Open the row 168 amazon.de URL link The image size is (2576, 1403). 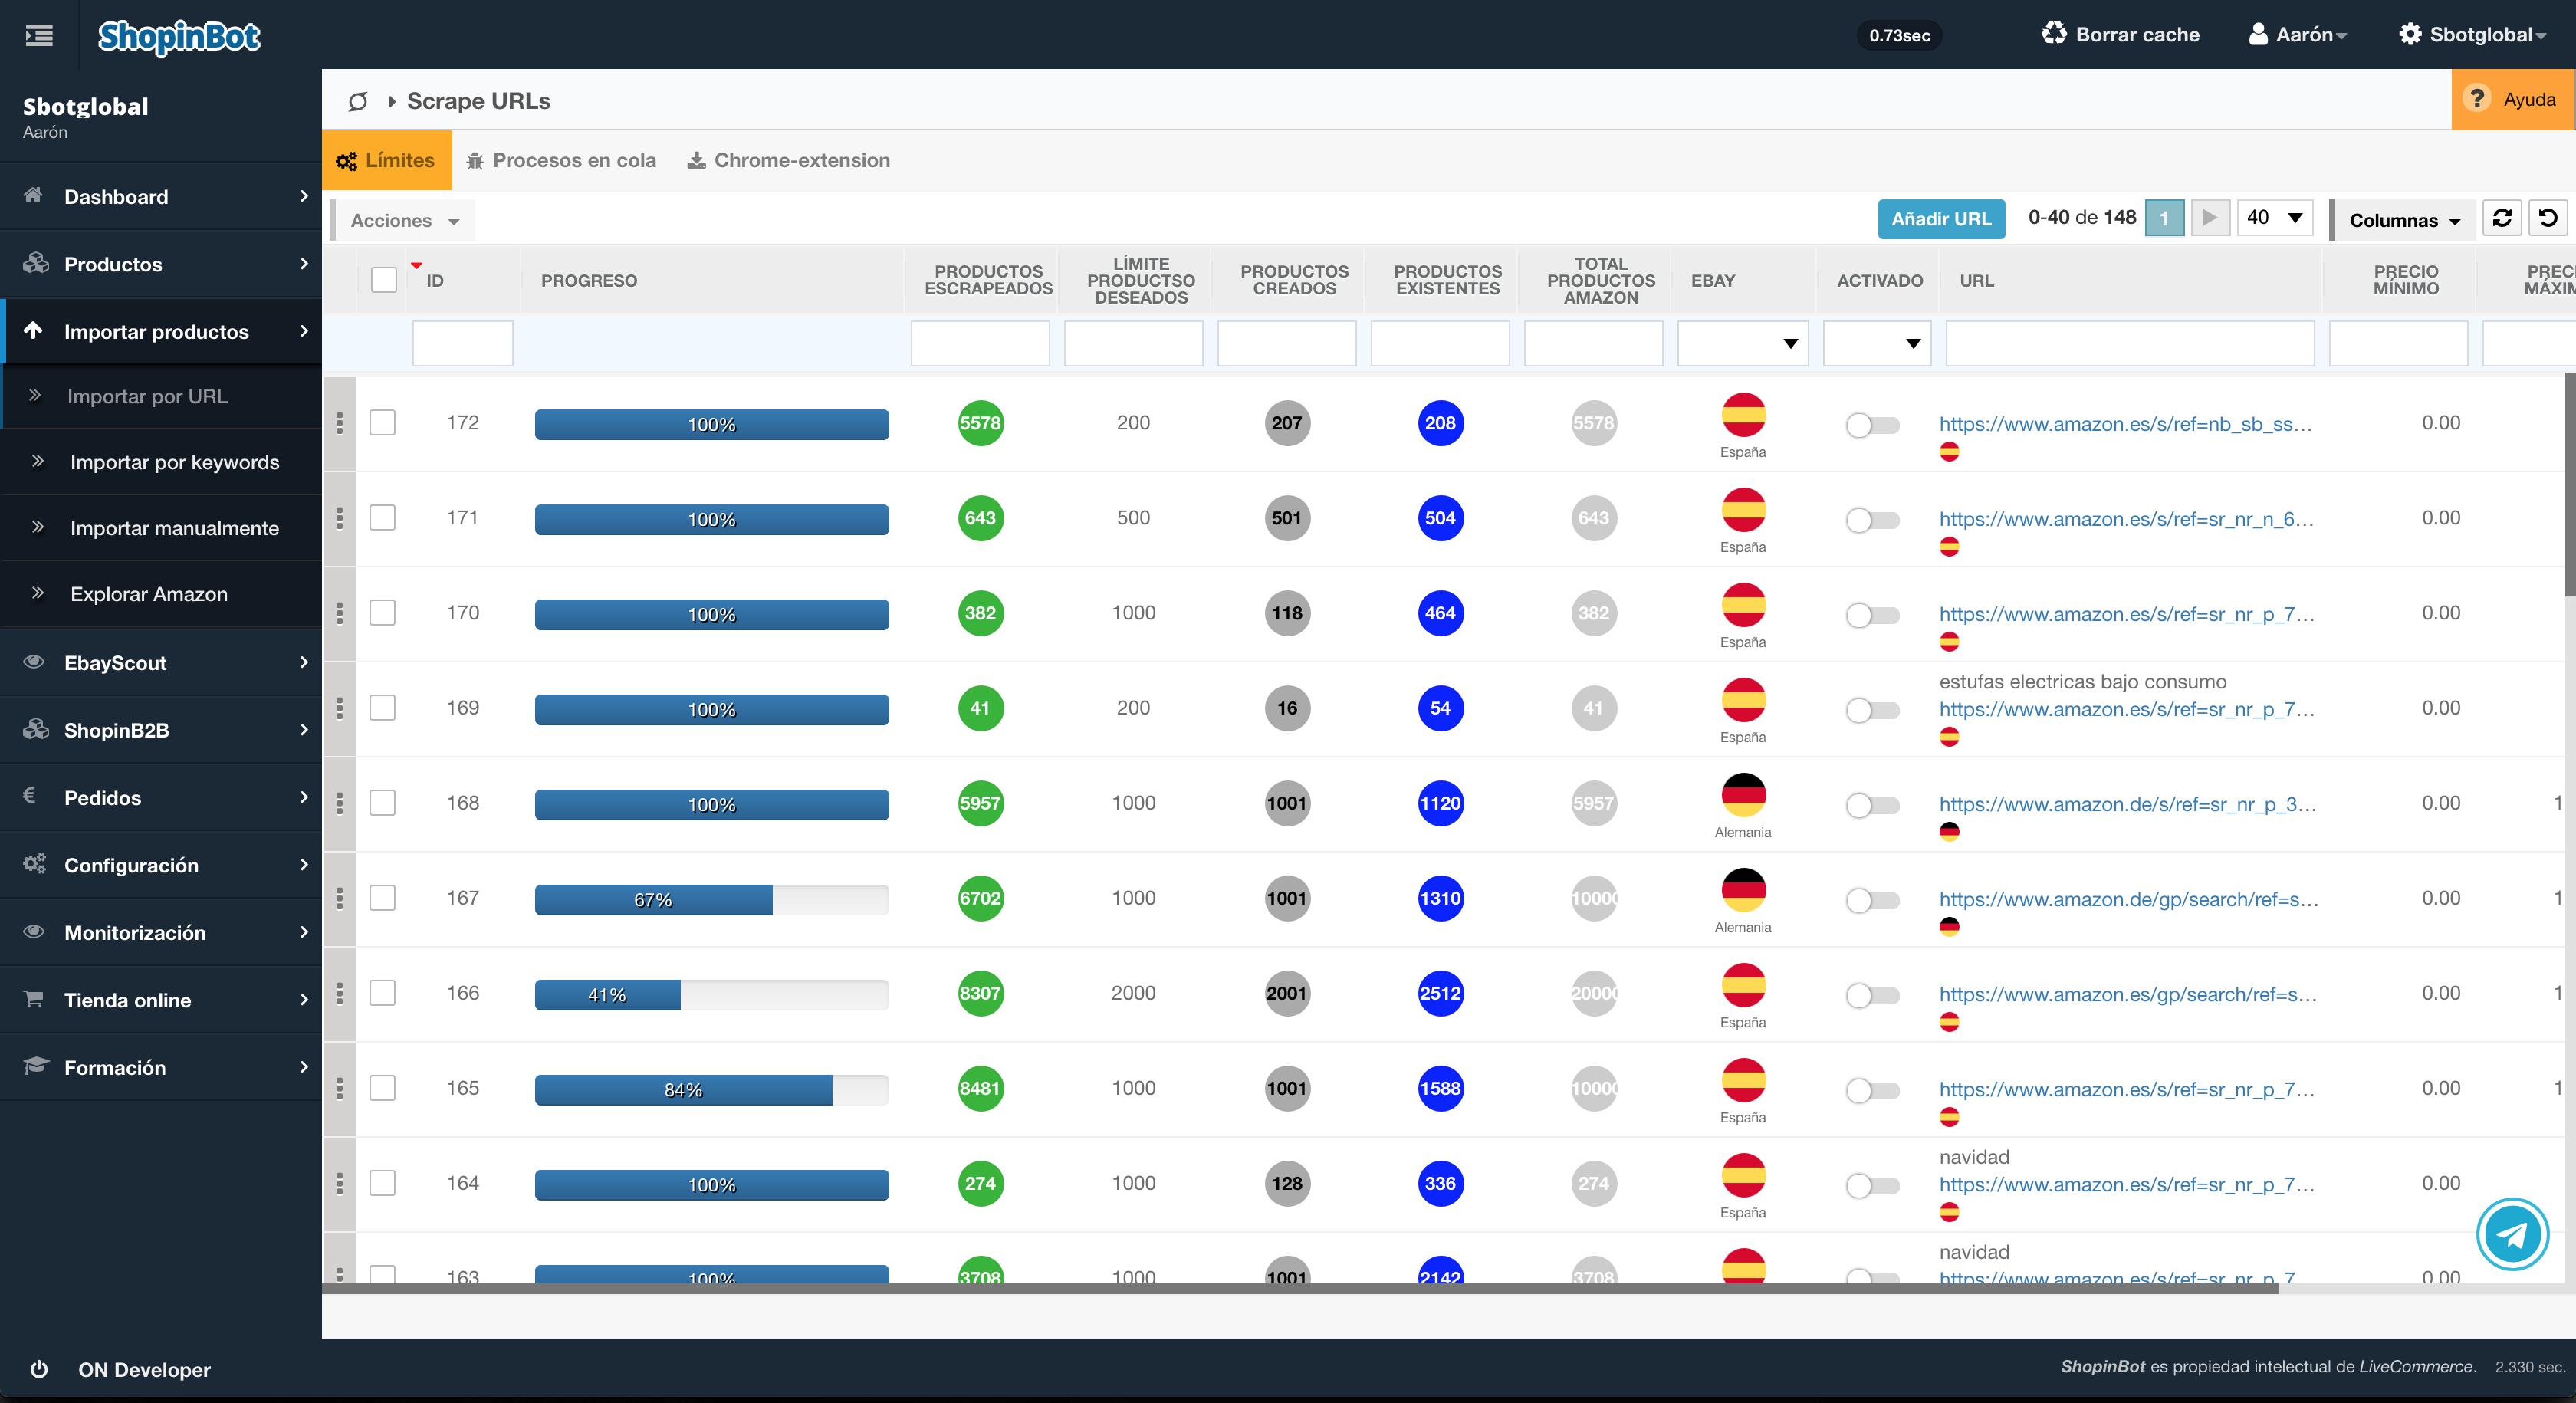coord(2127,804)
